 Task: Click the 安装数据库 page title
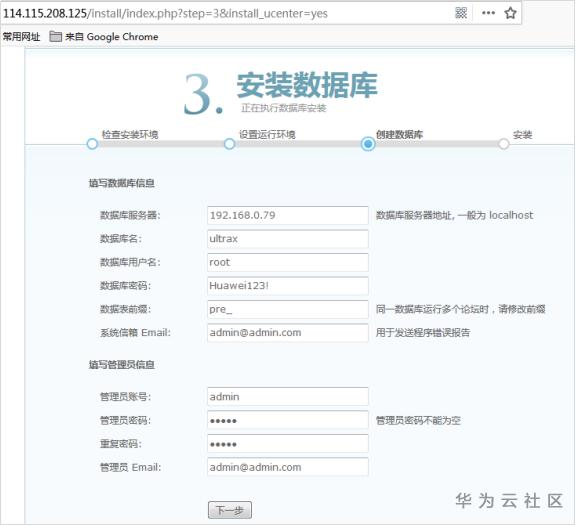tap(307, 85)
